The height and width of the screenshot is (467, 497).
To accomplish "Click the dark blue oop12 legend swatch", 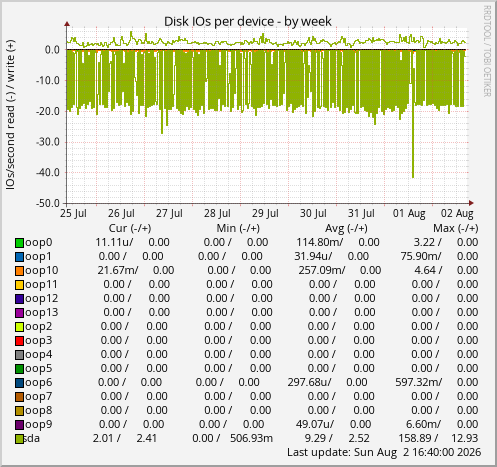I will [19, 299].
